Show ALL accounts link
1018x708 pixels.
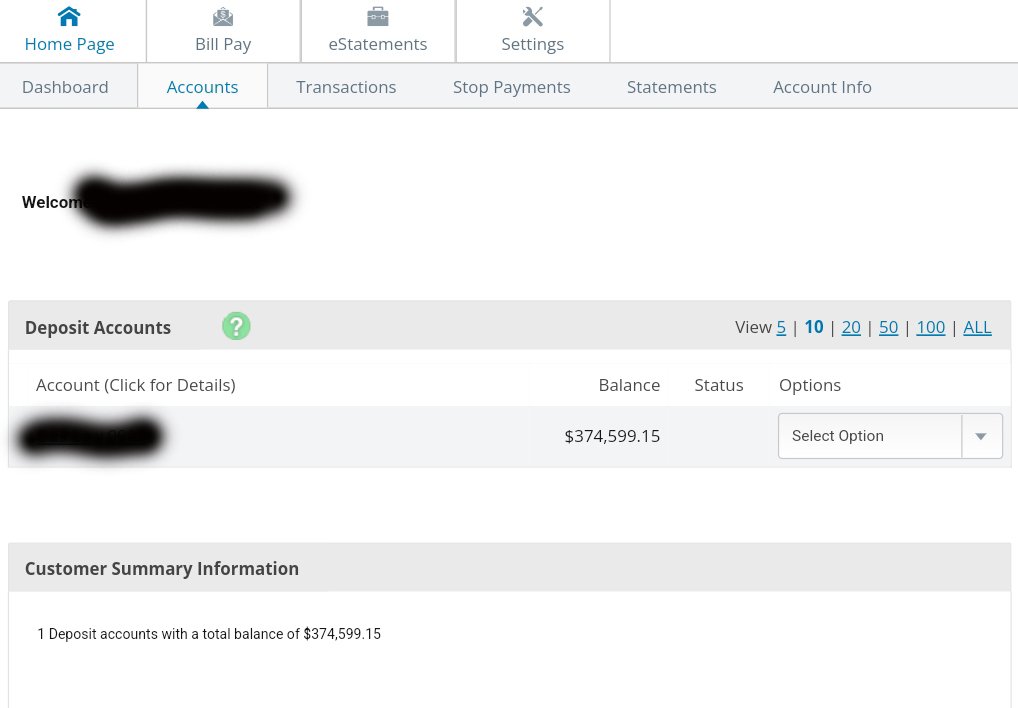pyautogui.click(x=977, y=327)
